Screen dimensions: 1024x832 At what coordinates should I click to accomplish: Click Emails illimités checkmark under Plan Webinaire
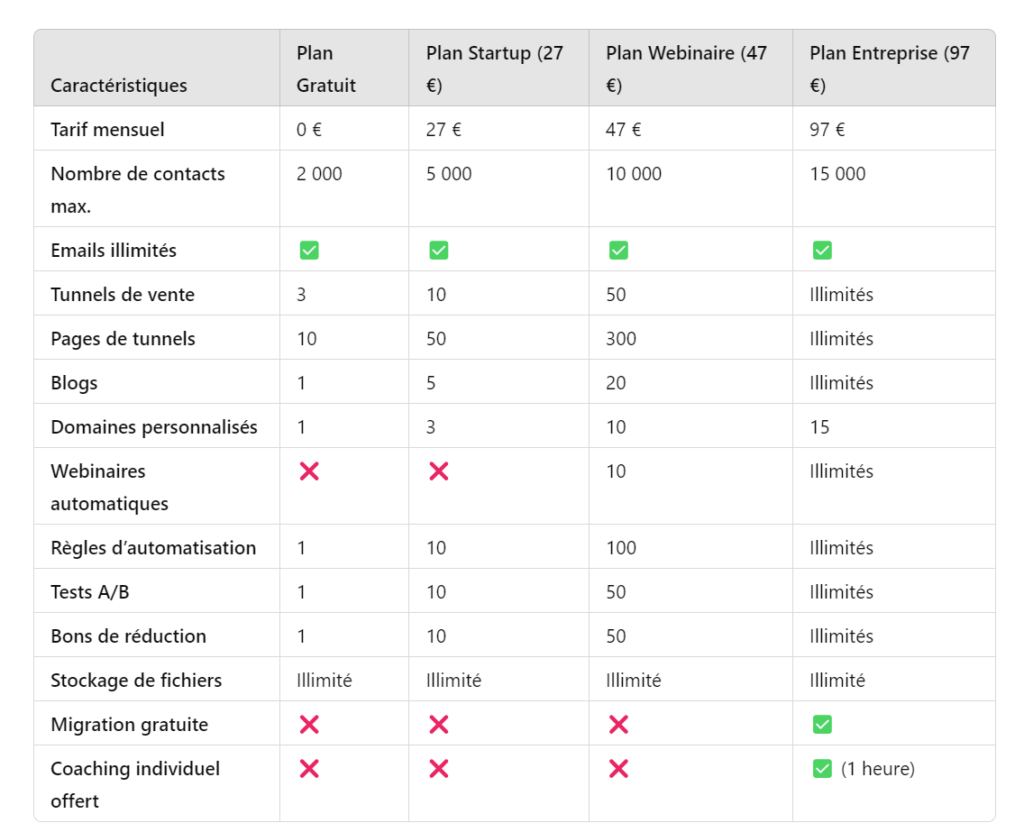tap(618, 250)
